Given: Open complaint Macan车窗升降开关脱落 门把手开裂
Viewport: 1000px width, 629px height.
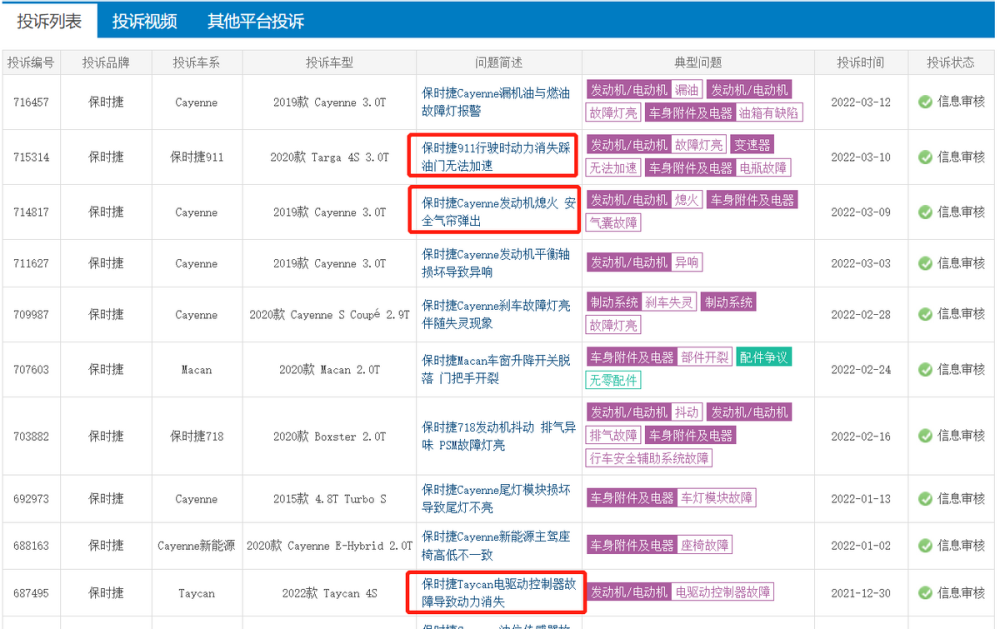Looking at the screenshot, I should tap(496, 369).
